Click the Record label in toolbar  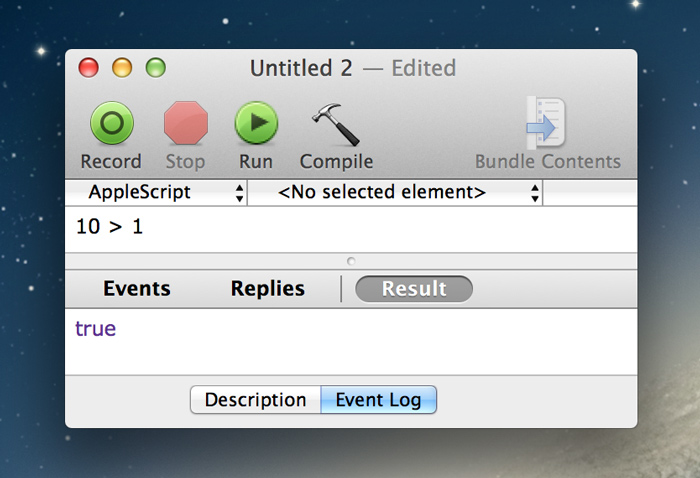(111, 162)
